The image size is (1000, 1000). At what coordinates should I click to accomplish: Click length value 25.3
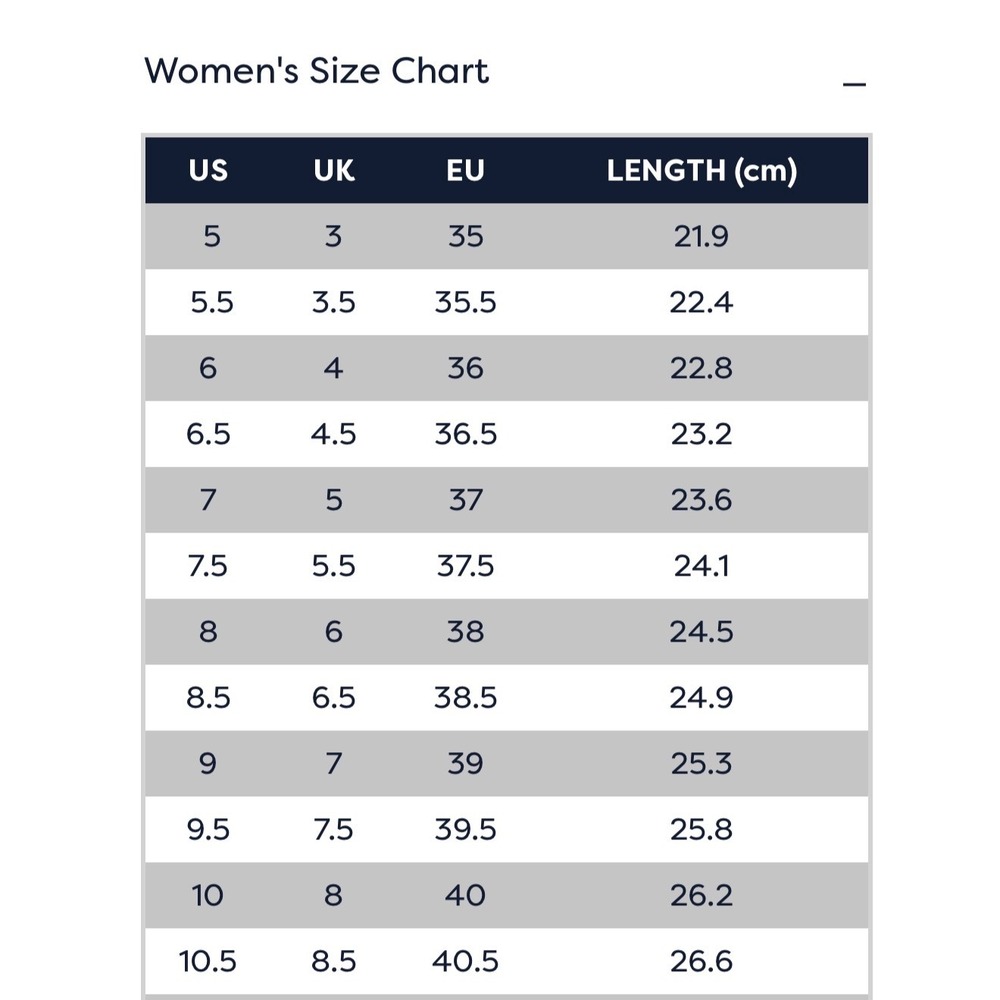(x=701, y=764)
